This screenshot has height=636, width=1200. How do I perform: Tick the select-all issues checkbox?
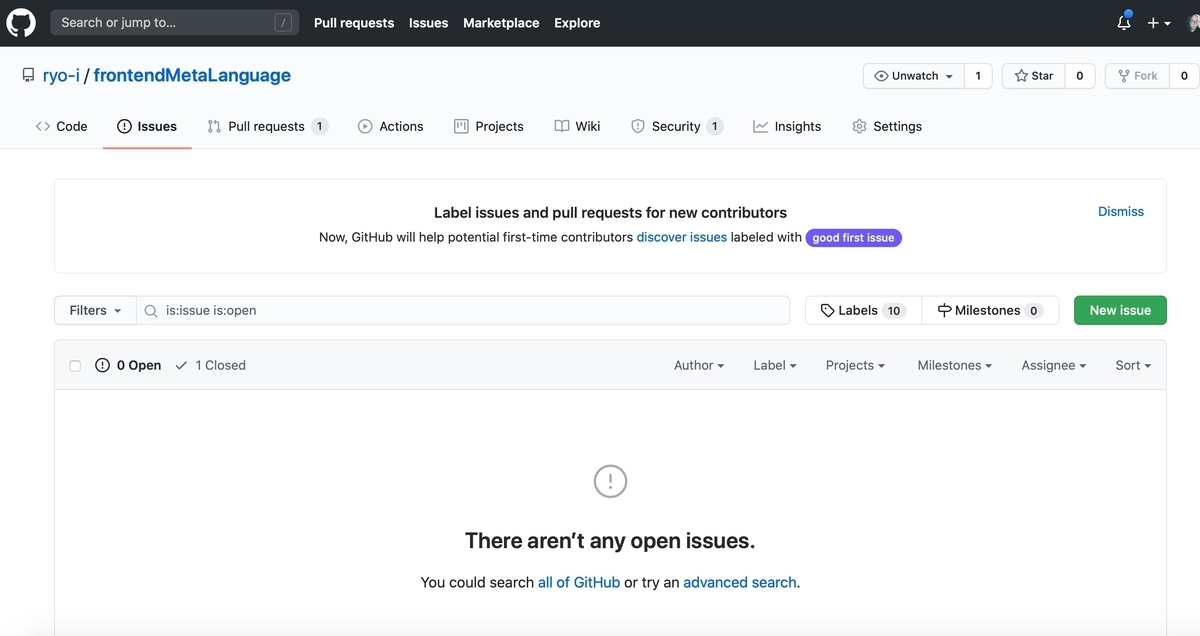click(x=75, y=366)
